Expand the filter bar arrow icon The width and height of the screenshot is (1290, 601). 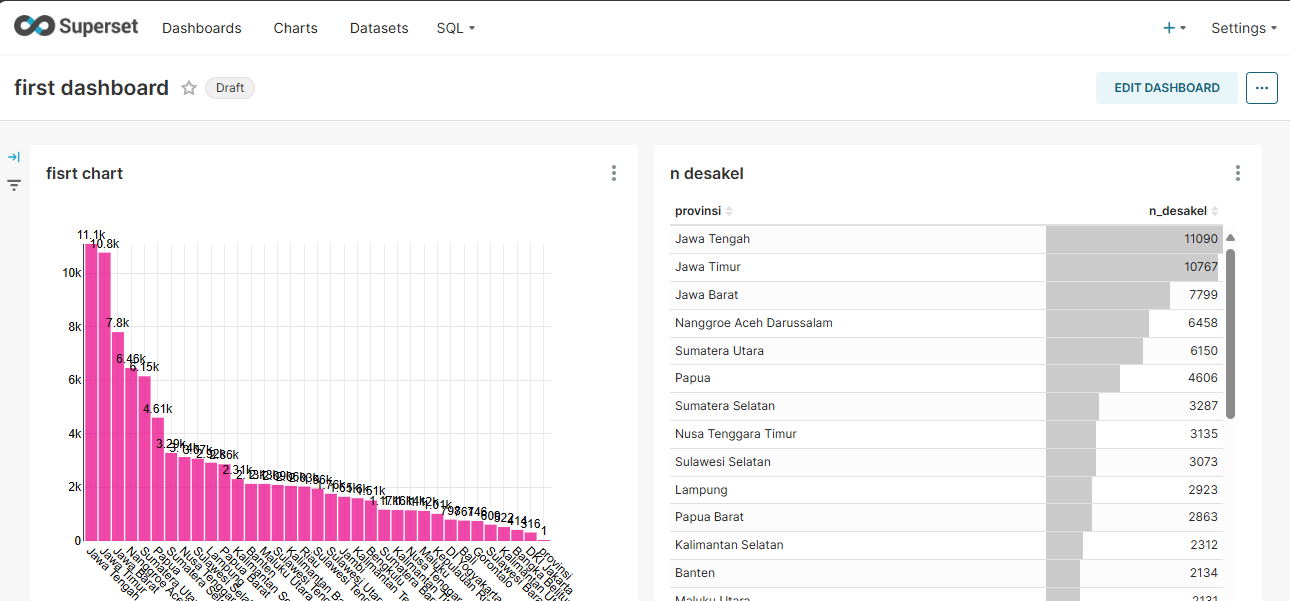pyautogui.click(x=14, y=157)
